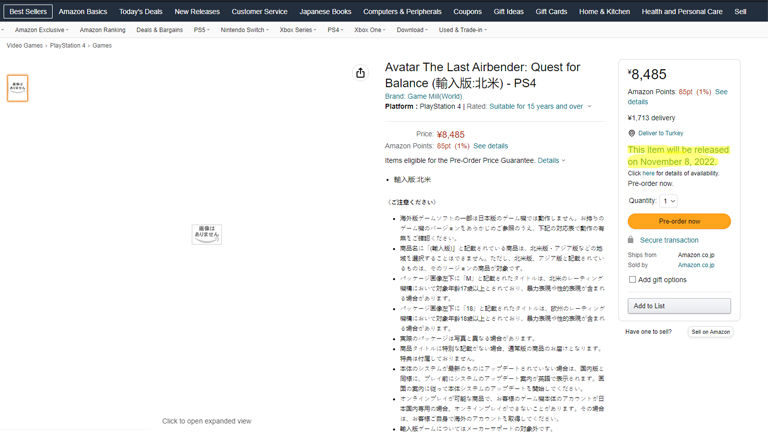Go to Today's Deals in top navigation

tap(140, 11)
